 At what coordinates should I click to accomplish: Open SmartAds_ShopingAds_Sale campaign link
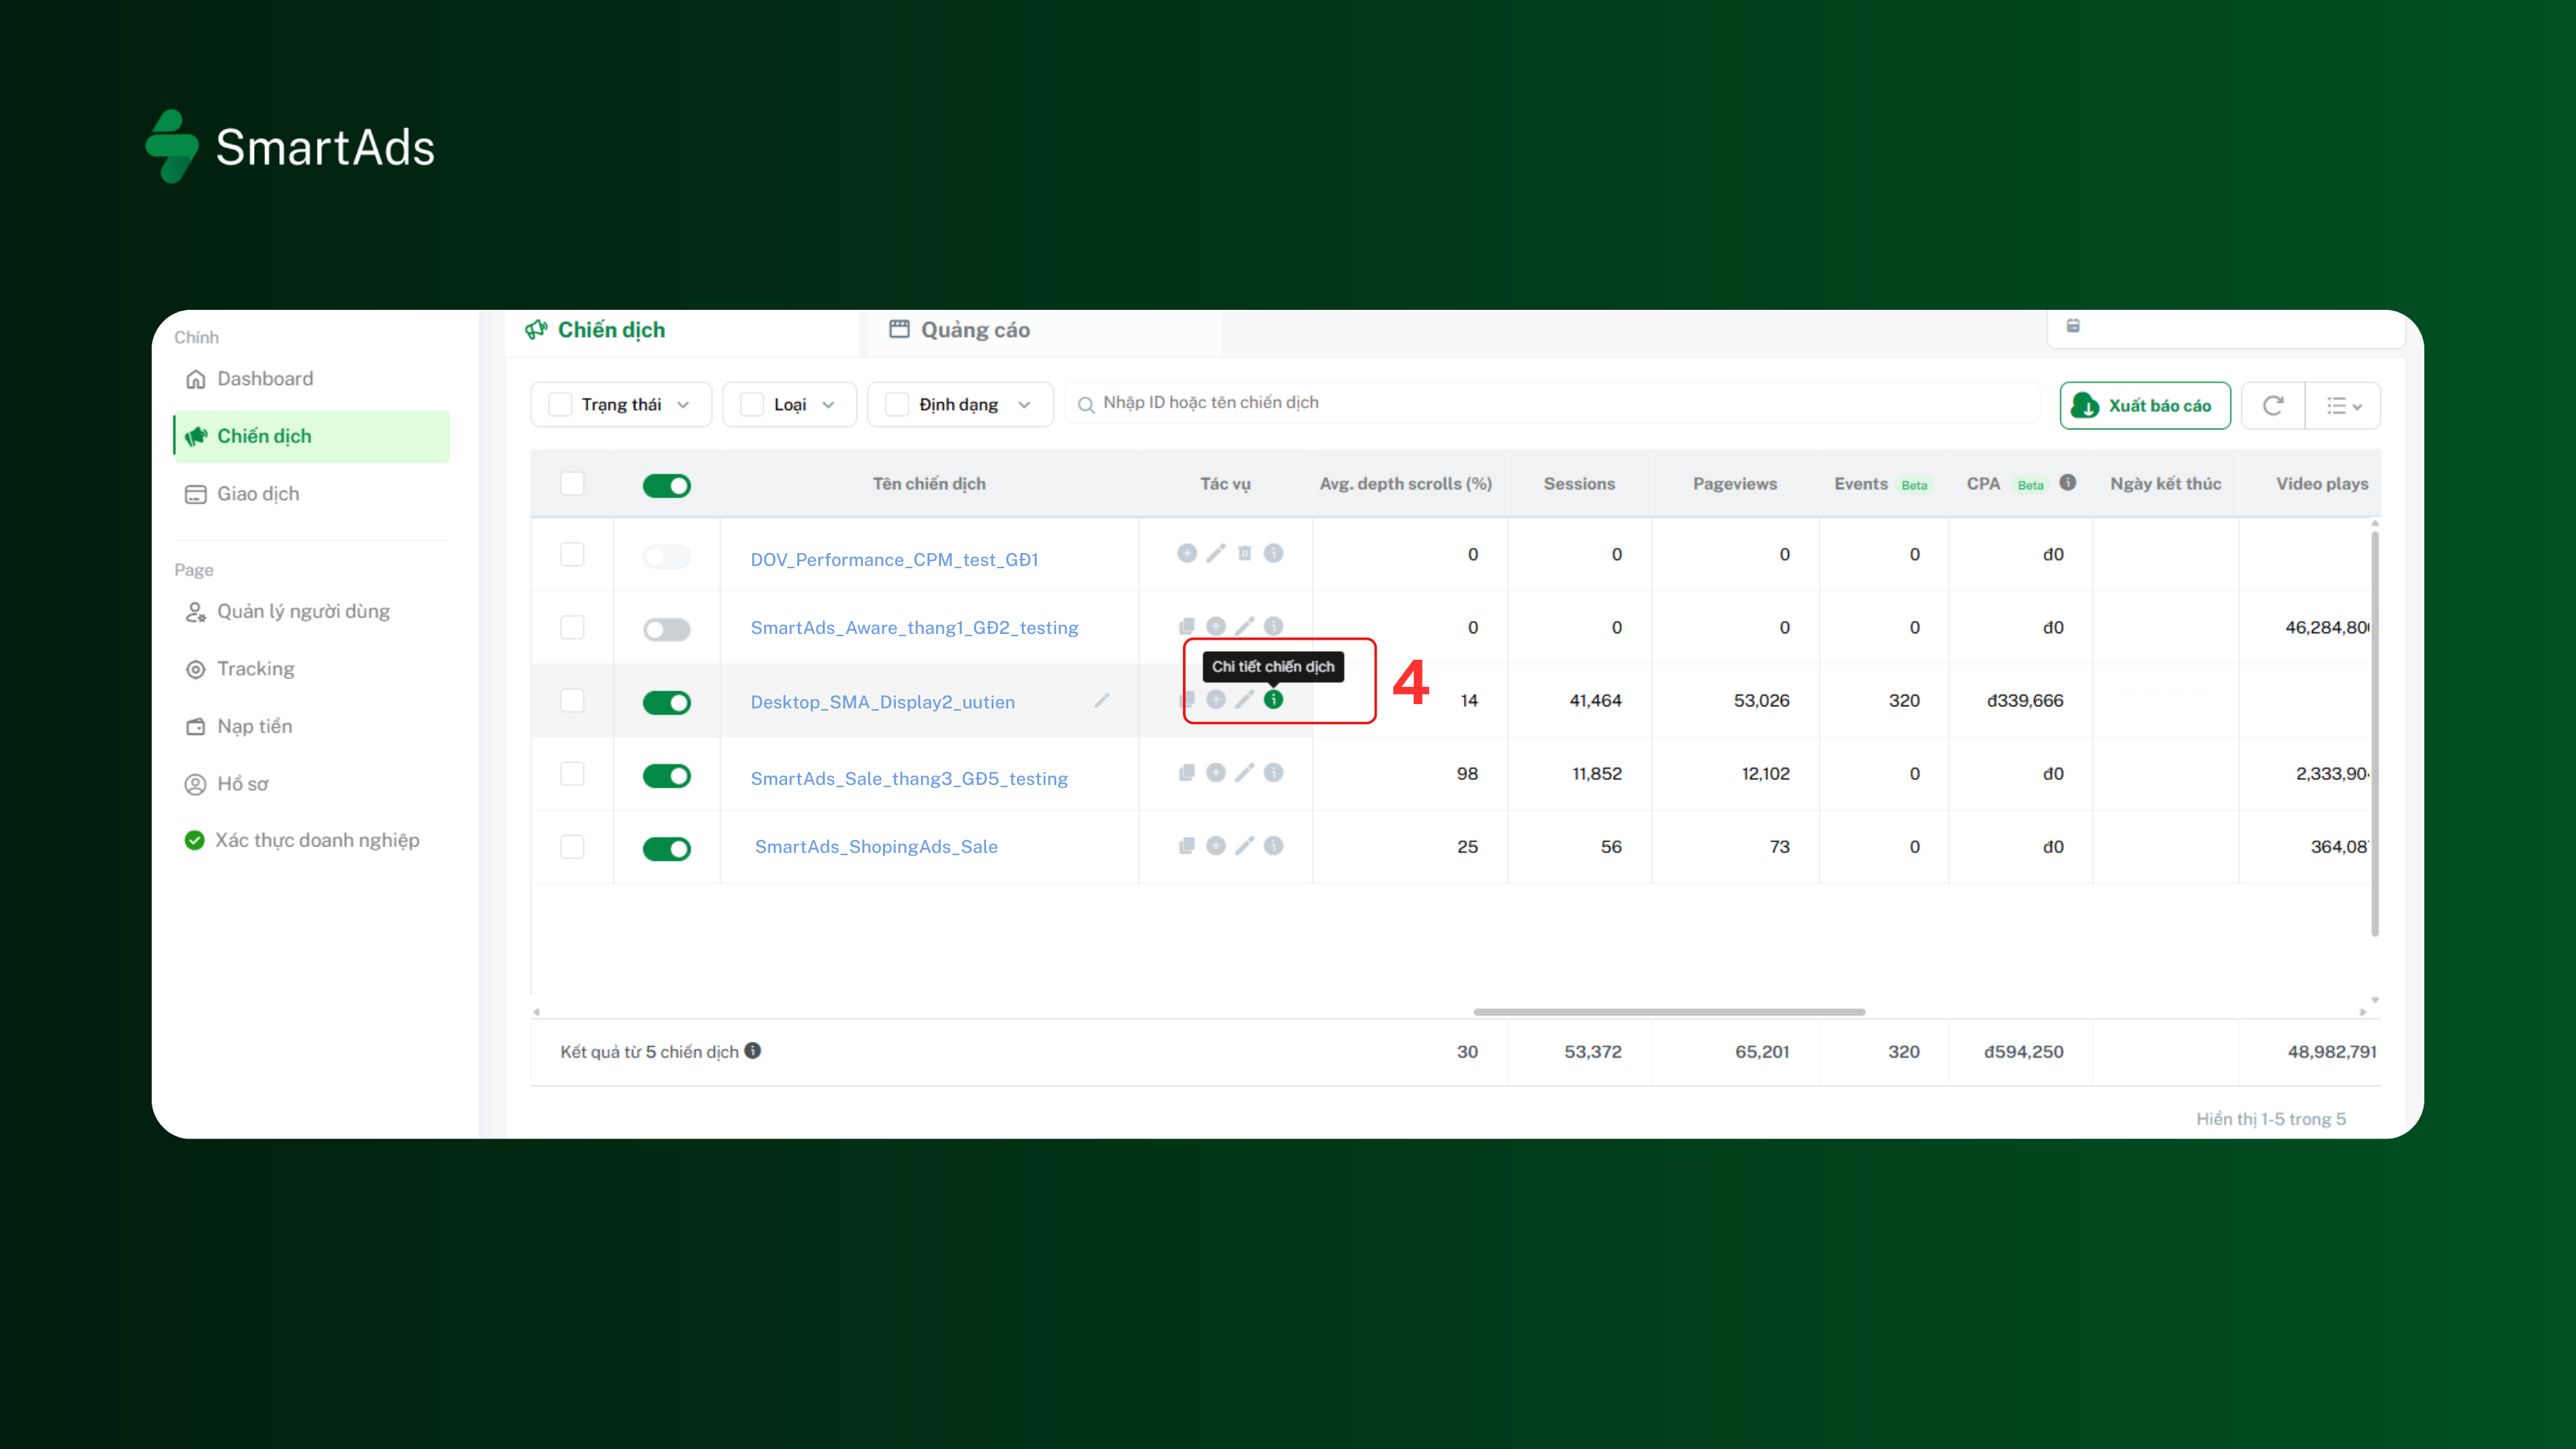(876, 847)
